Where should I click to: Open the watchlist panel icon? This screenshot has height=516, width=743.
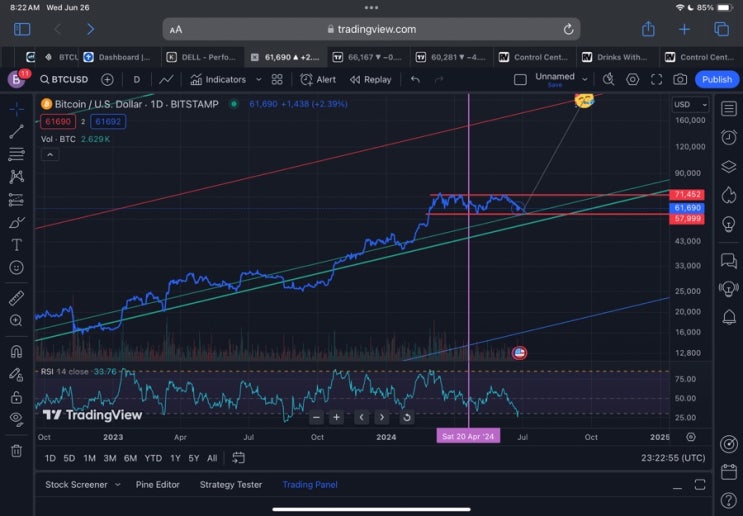click(x=728, y=109)
